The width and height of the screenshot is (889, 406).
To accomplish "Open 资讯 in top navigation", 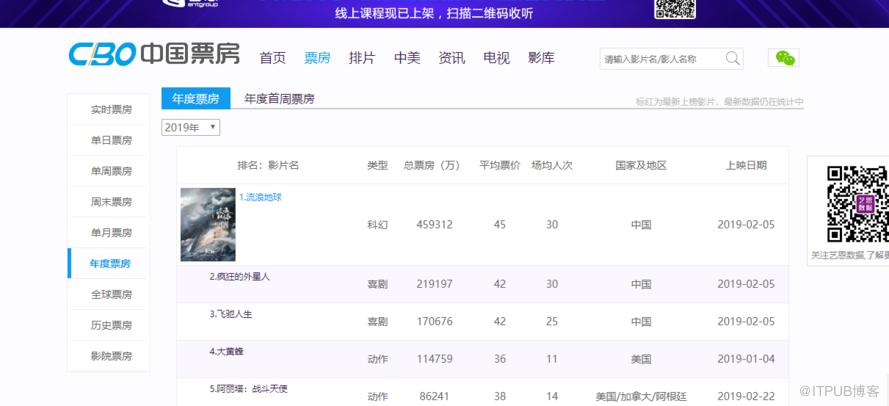I will tap(452, 58).
